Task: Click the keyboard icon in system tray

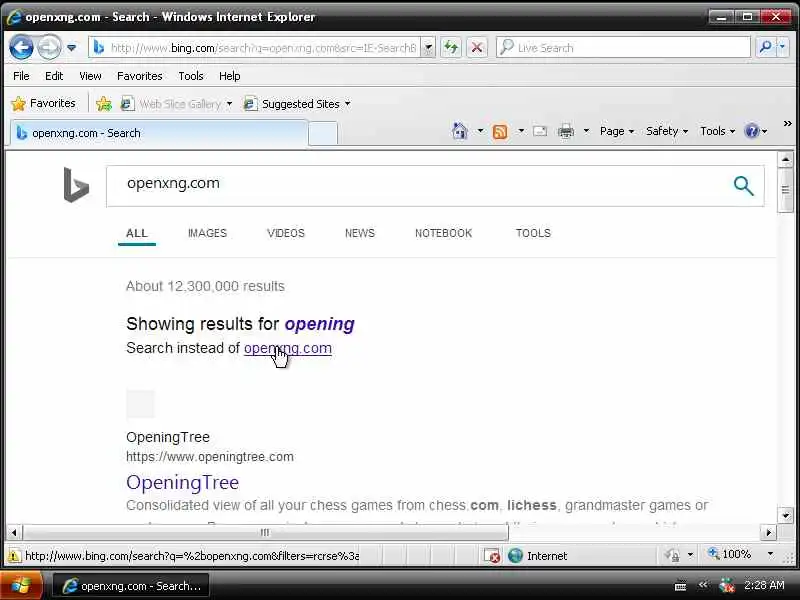Action: [x=680, y=586]
